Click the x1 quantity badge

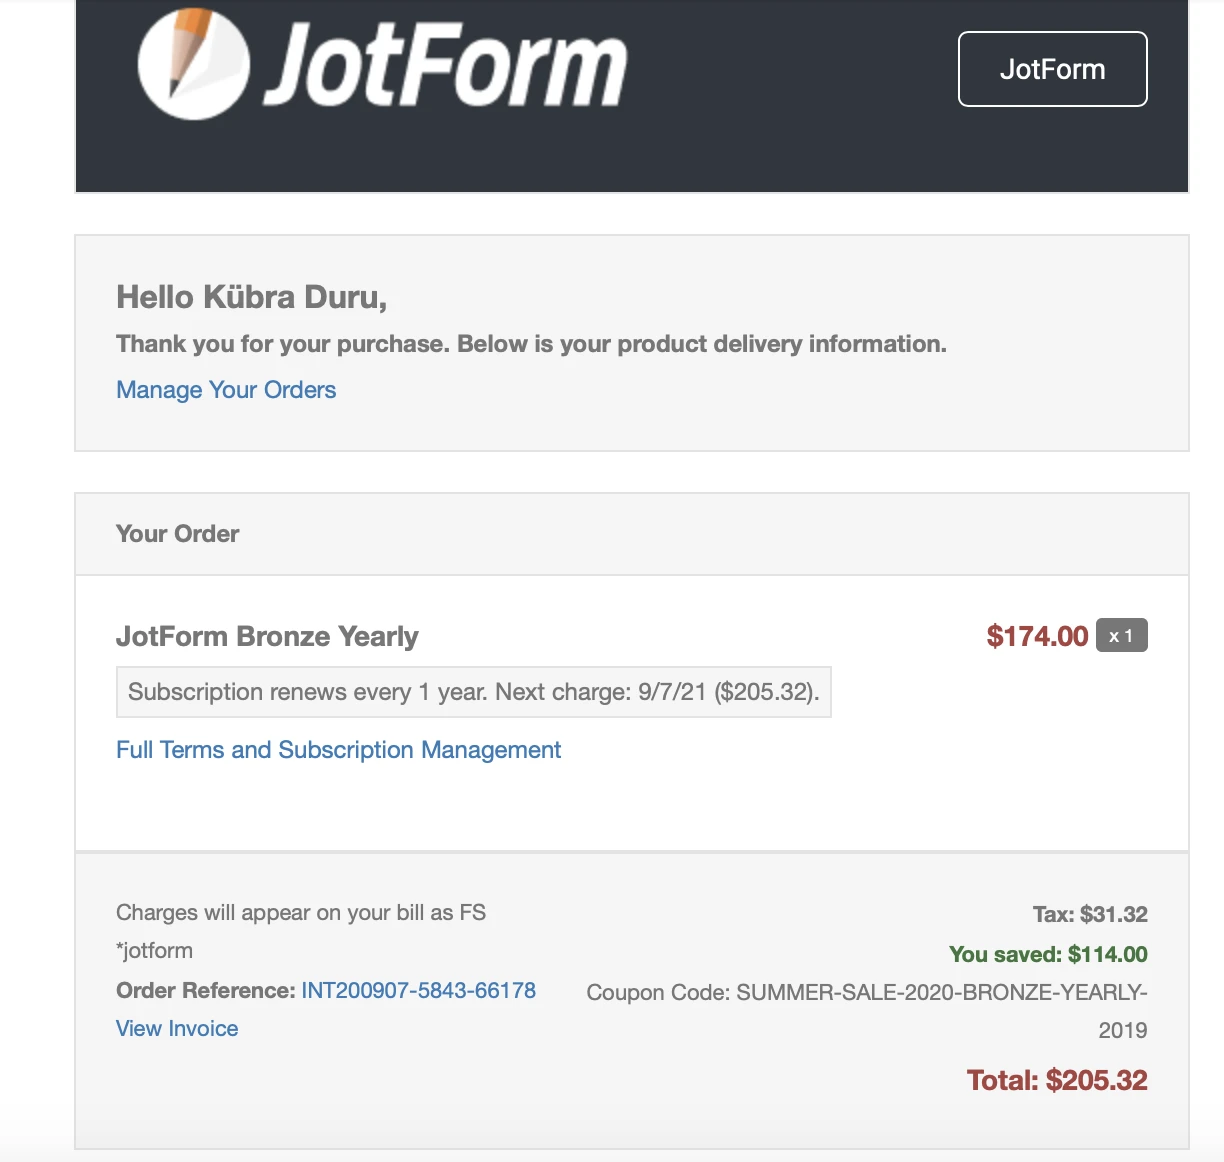1122,635
